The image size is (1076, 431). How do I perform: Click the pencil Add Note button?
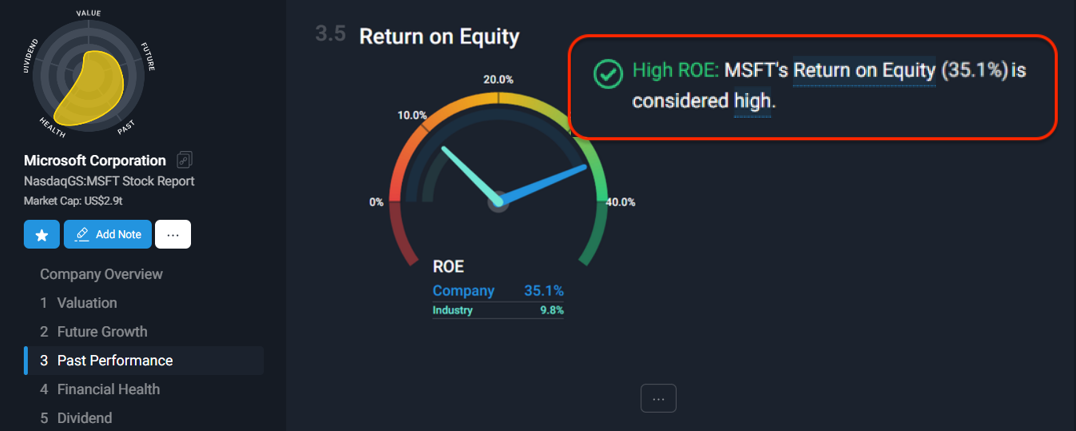(108, 234)
